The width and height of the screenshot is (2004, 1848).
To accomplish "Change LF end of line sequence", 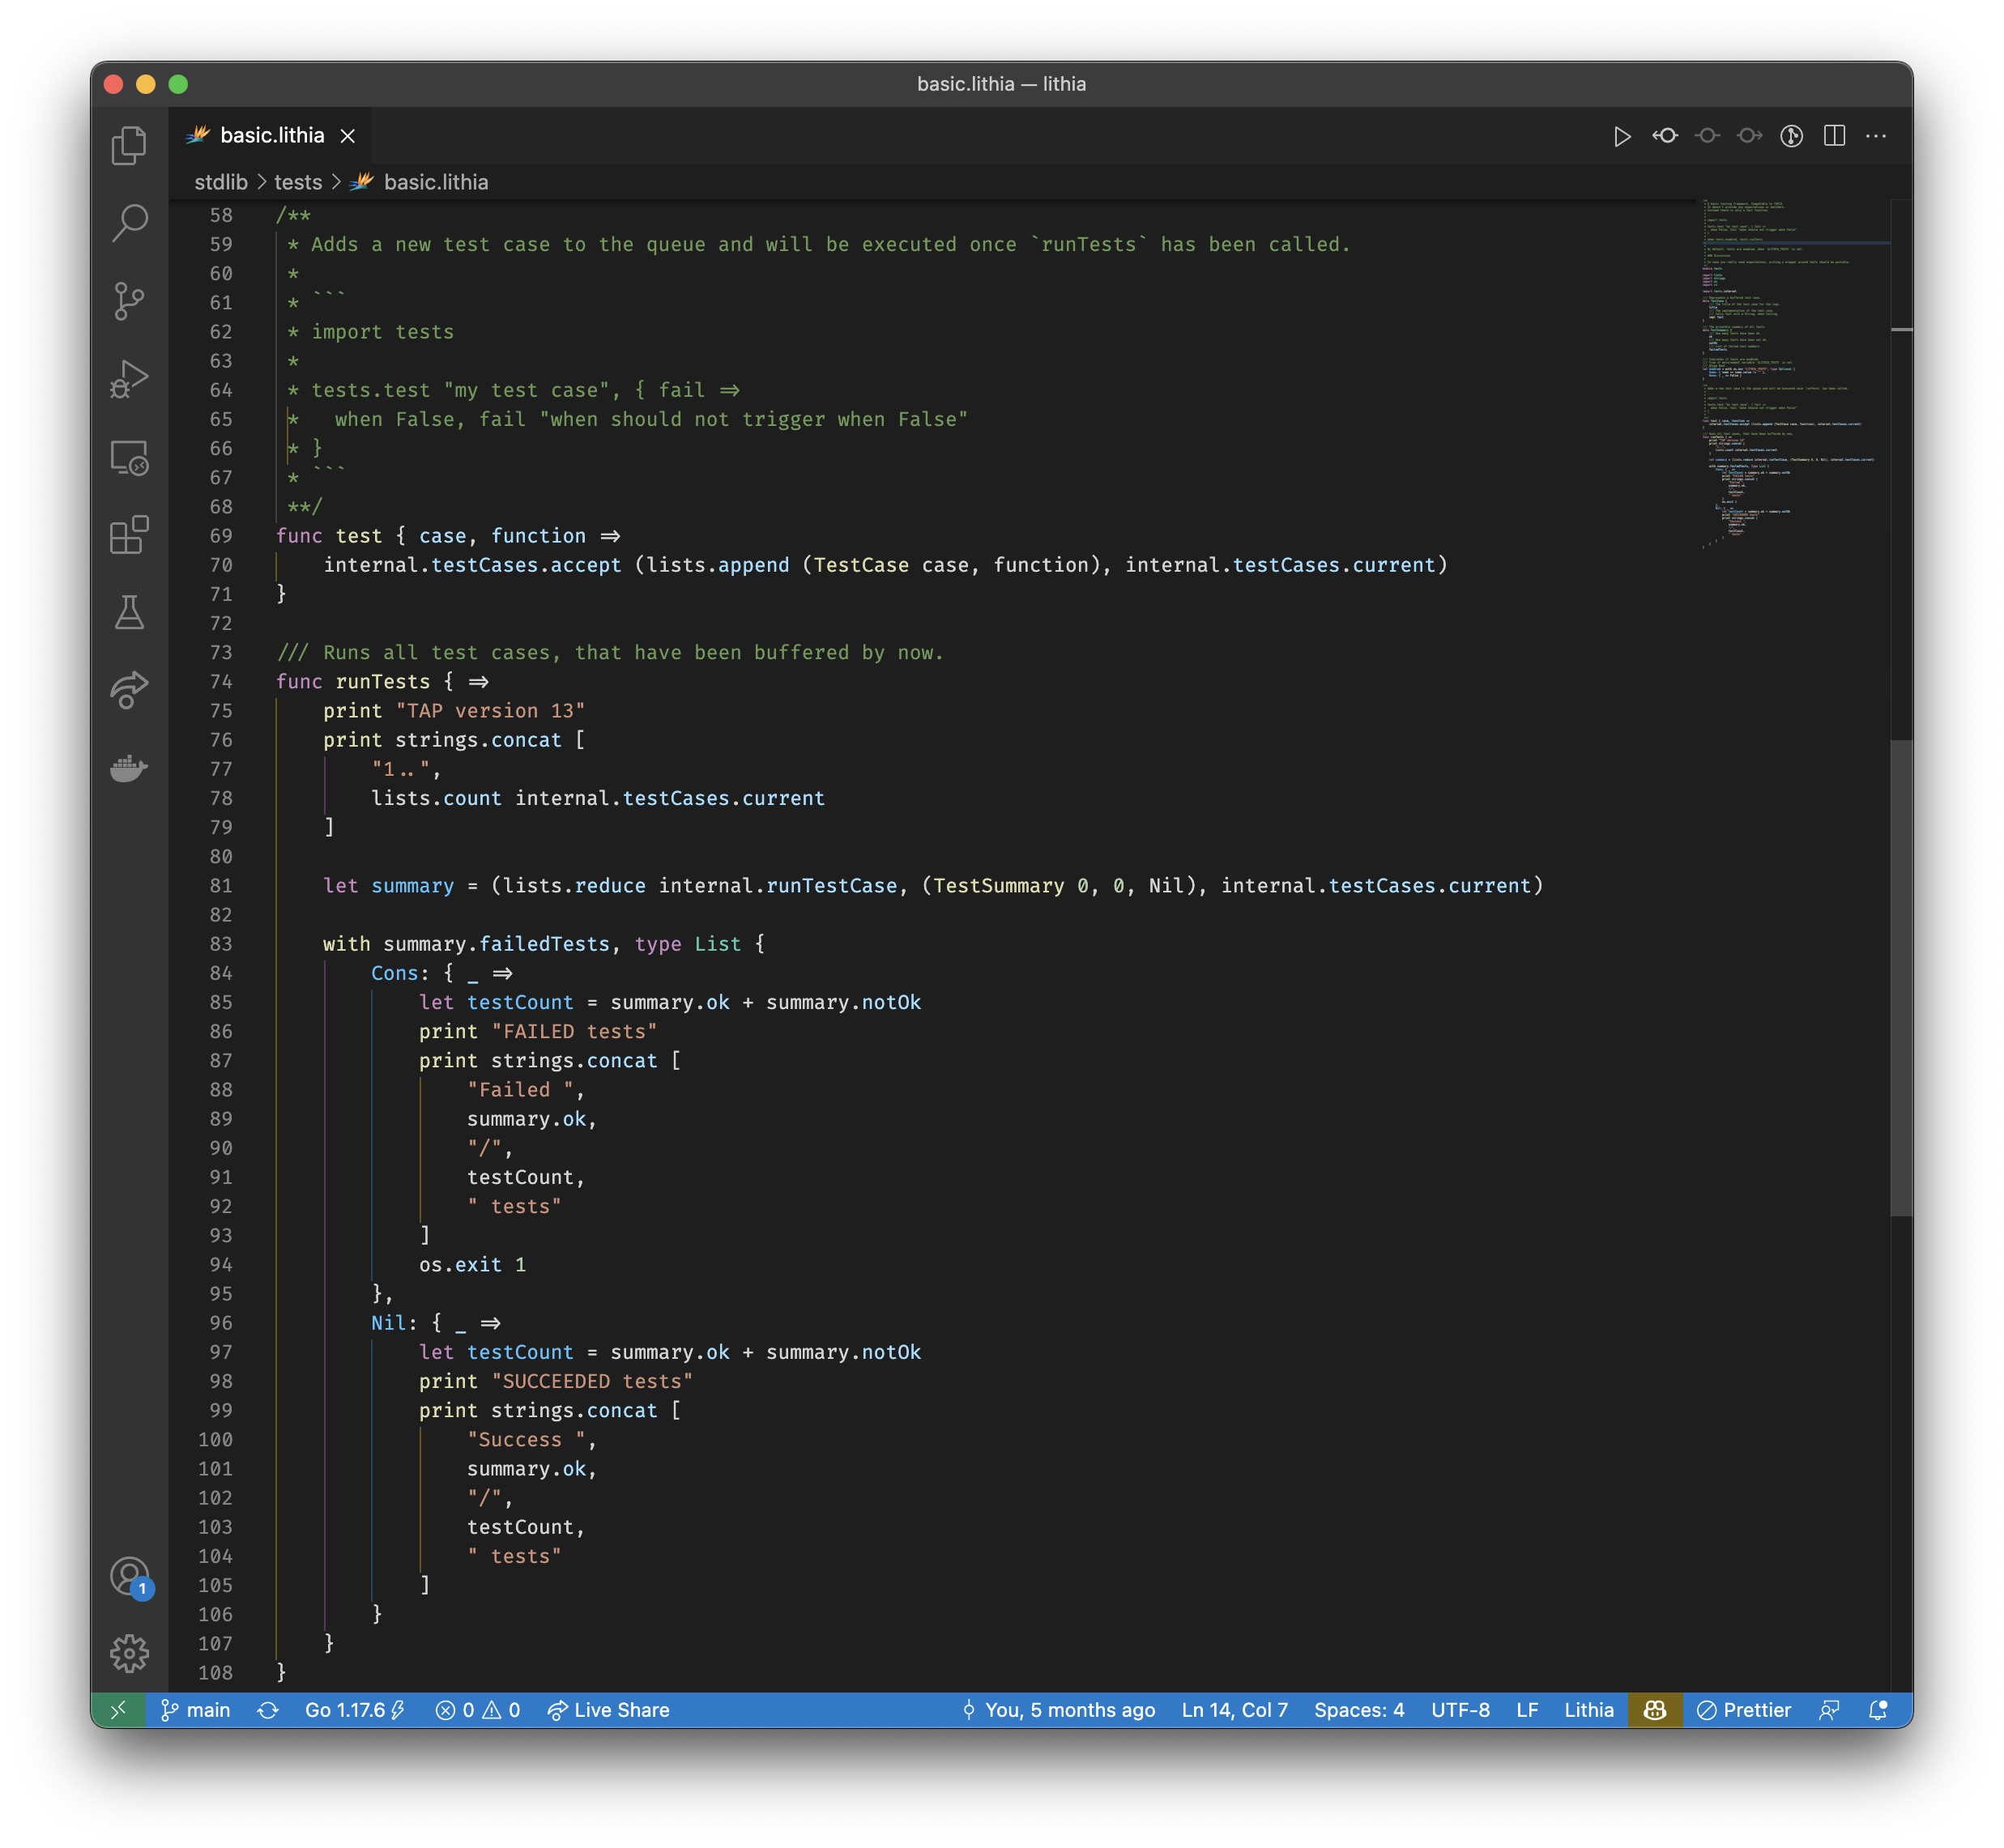I will point(1527,1710).
